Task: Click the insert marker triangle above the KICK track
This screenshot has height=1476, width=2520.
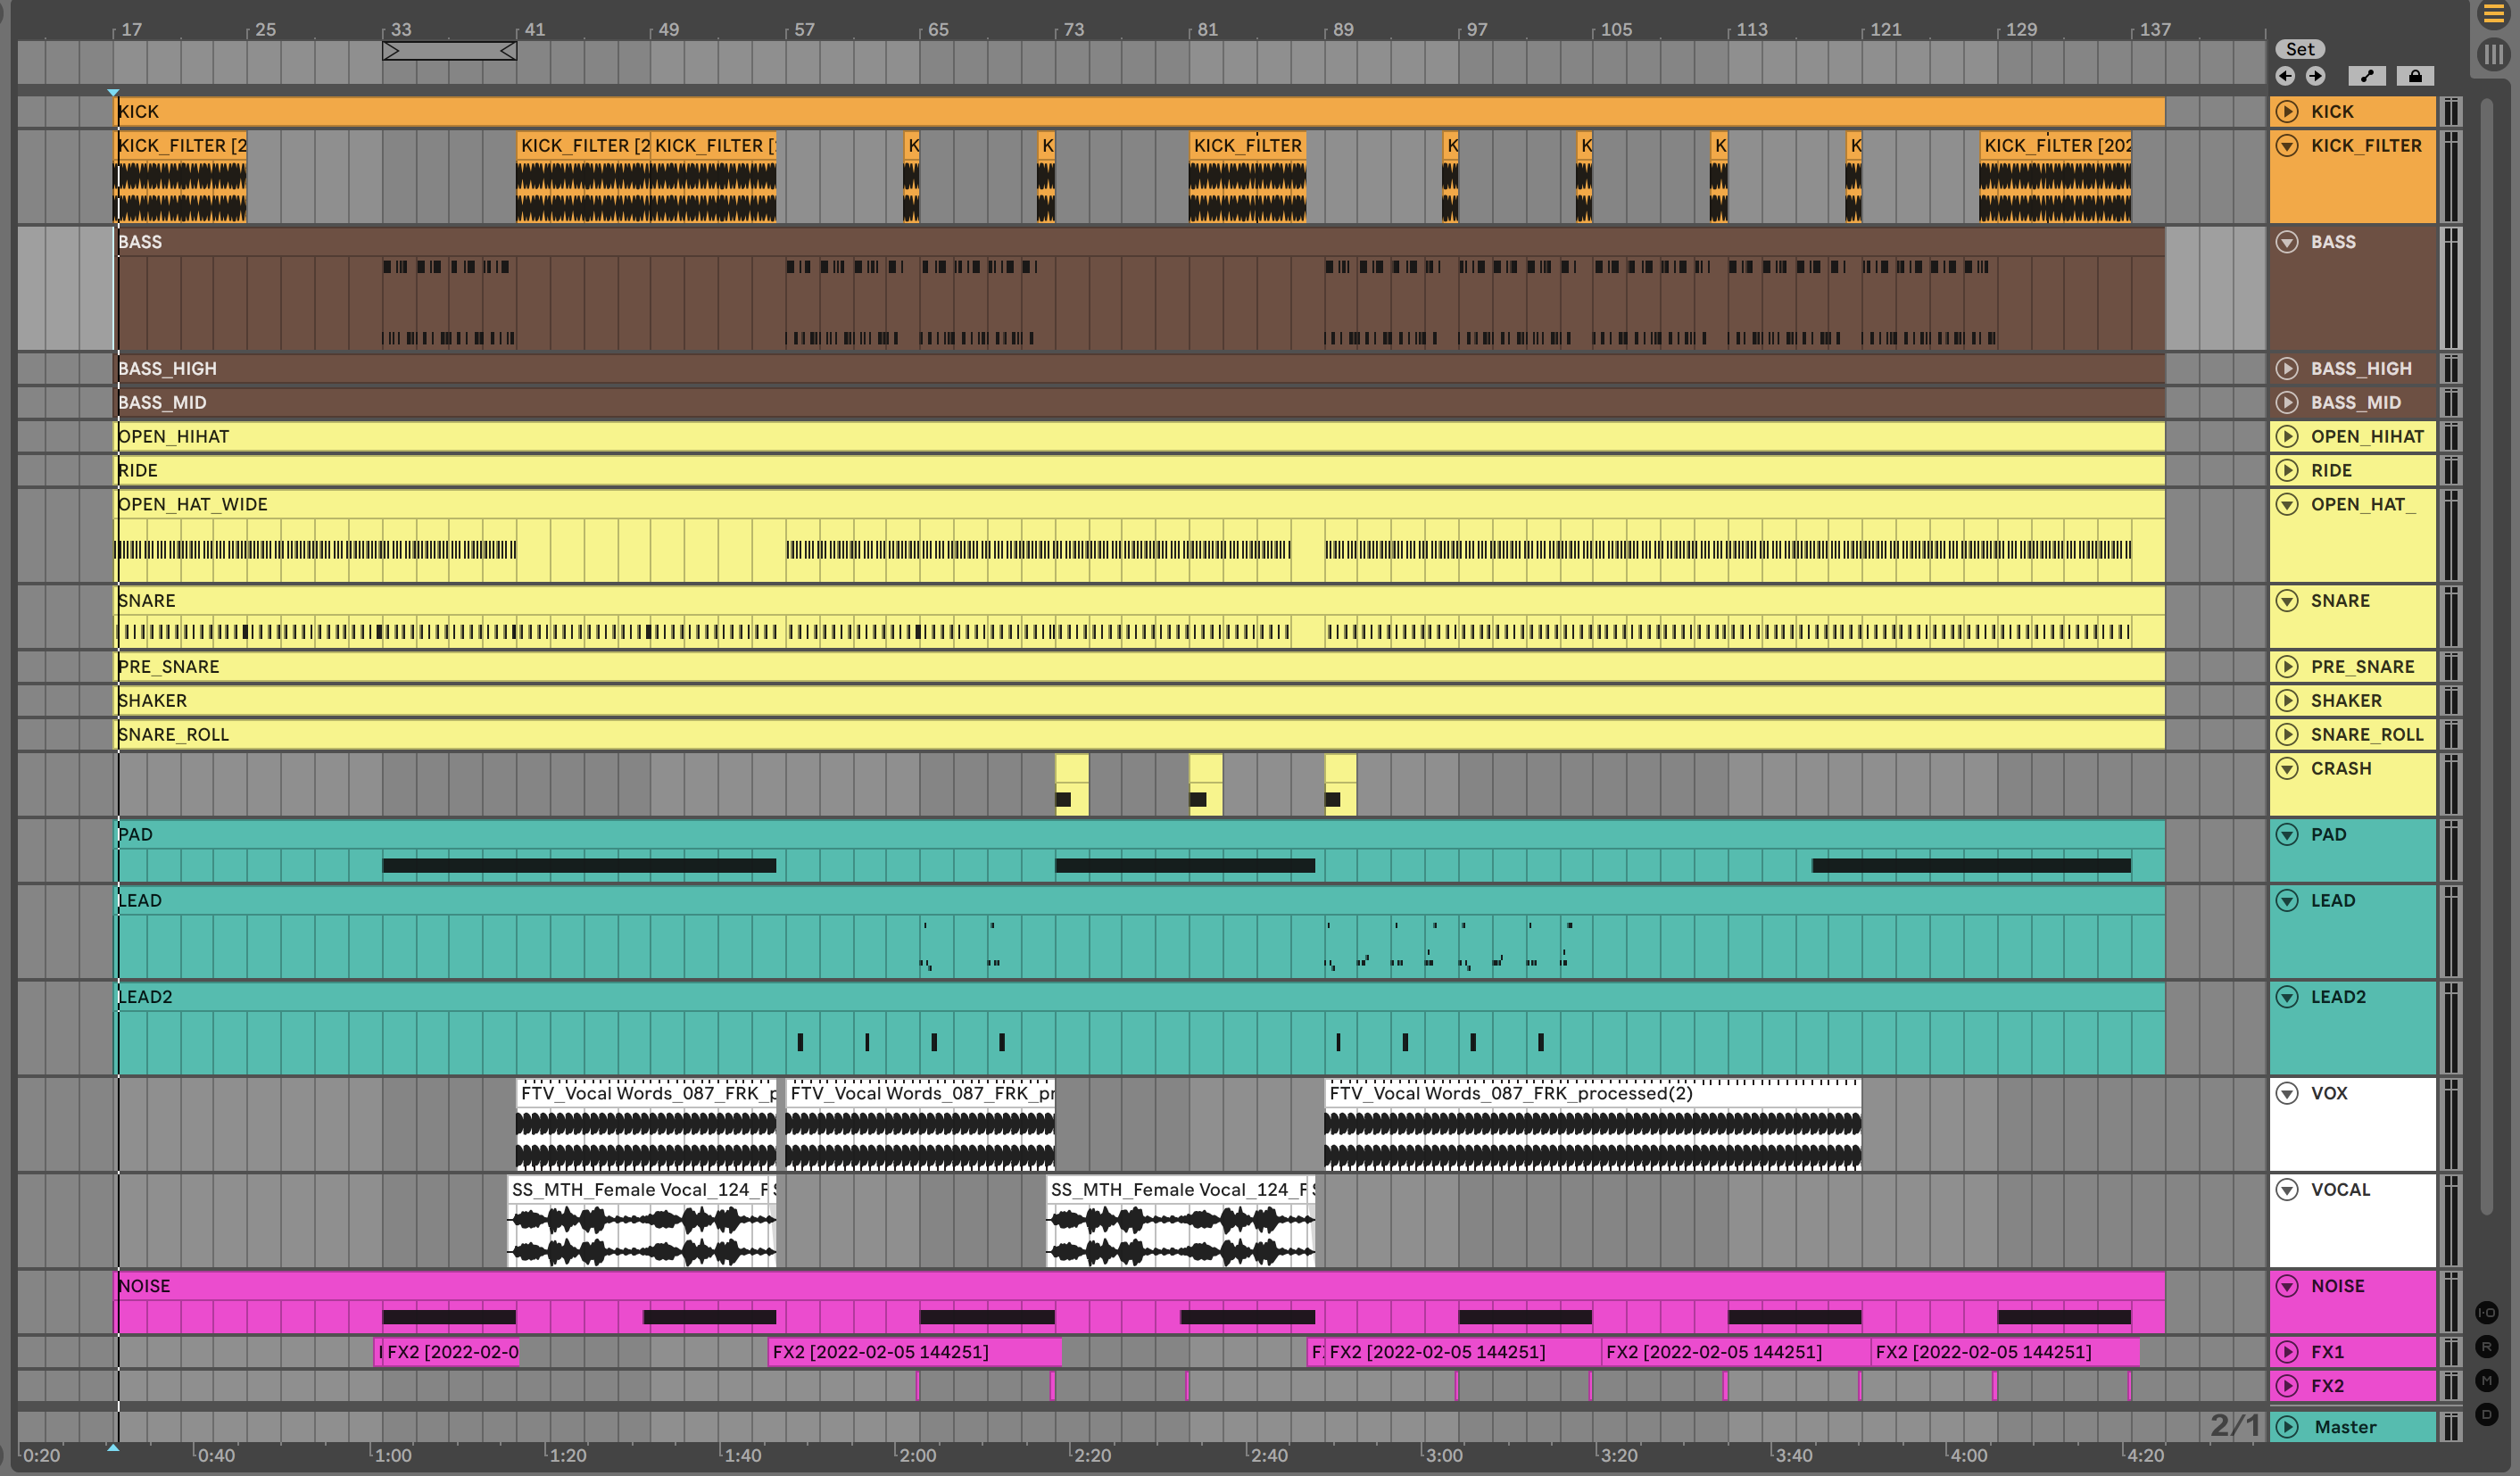Action: [113, 92]
